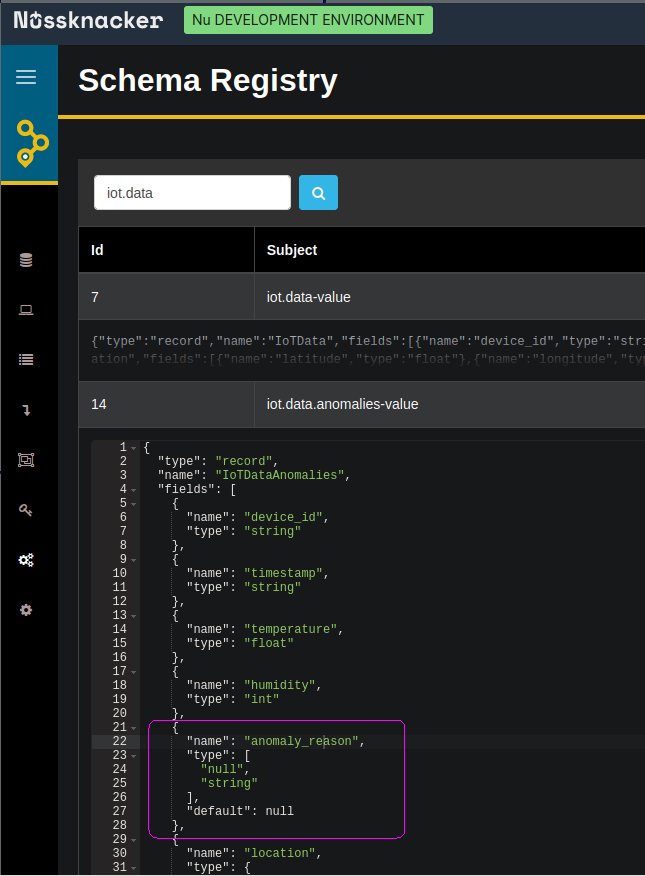Select the frame group sidebar icon
This screenshot has height=876, width=645.
pos(26,460)
